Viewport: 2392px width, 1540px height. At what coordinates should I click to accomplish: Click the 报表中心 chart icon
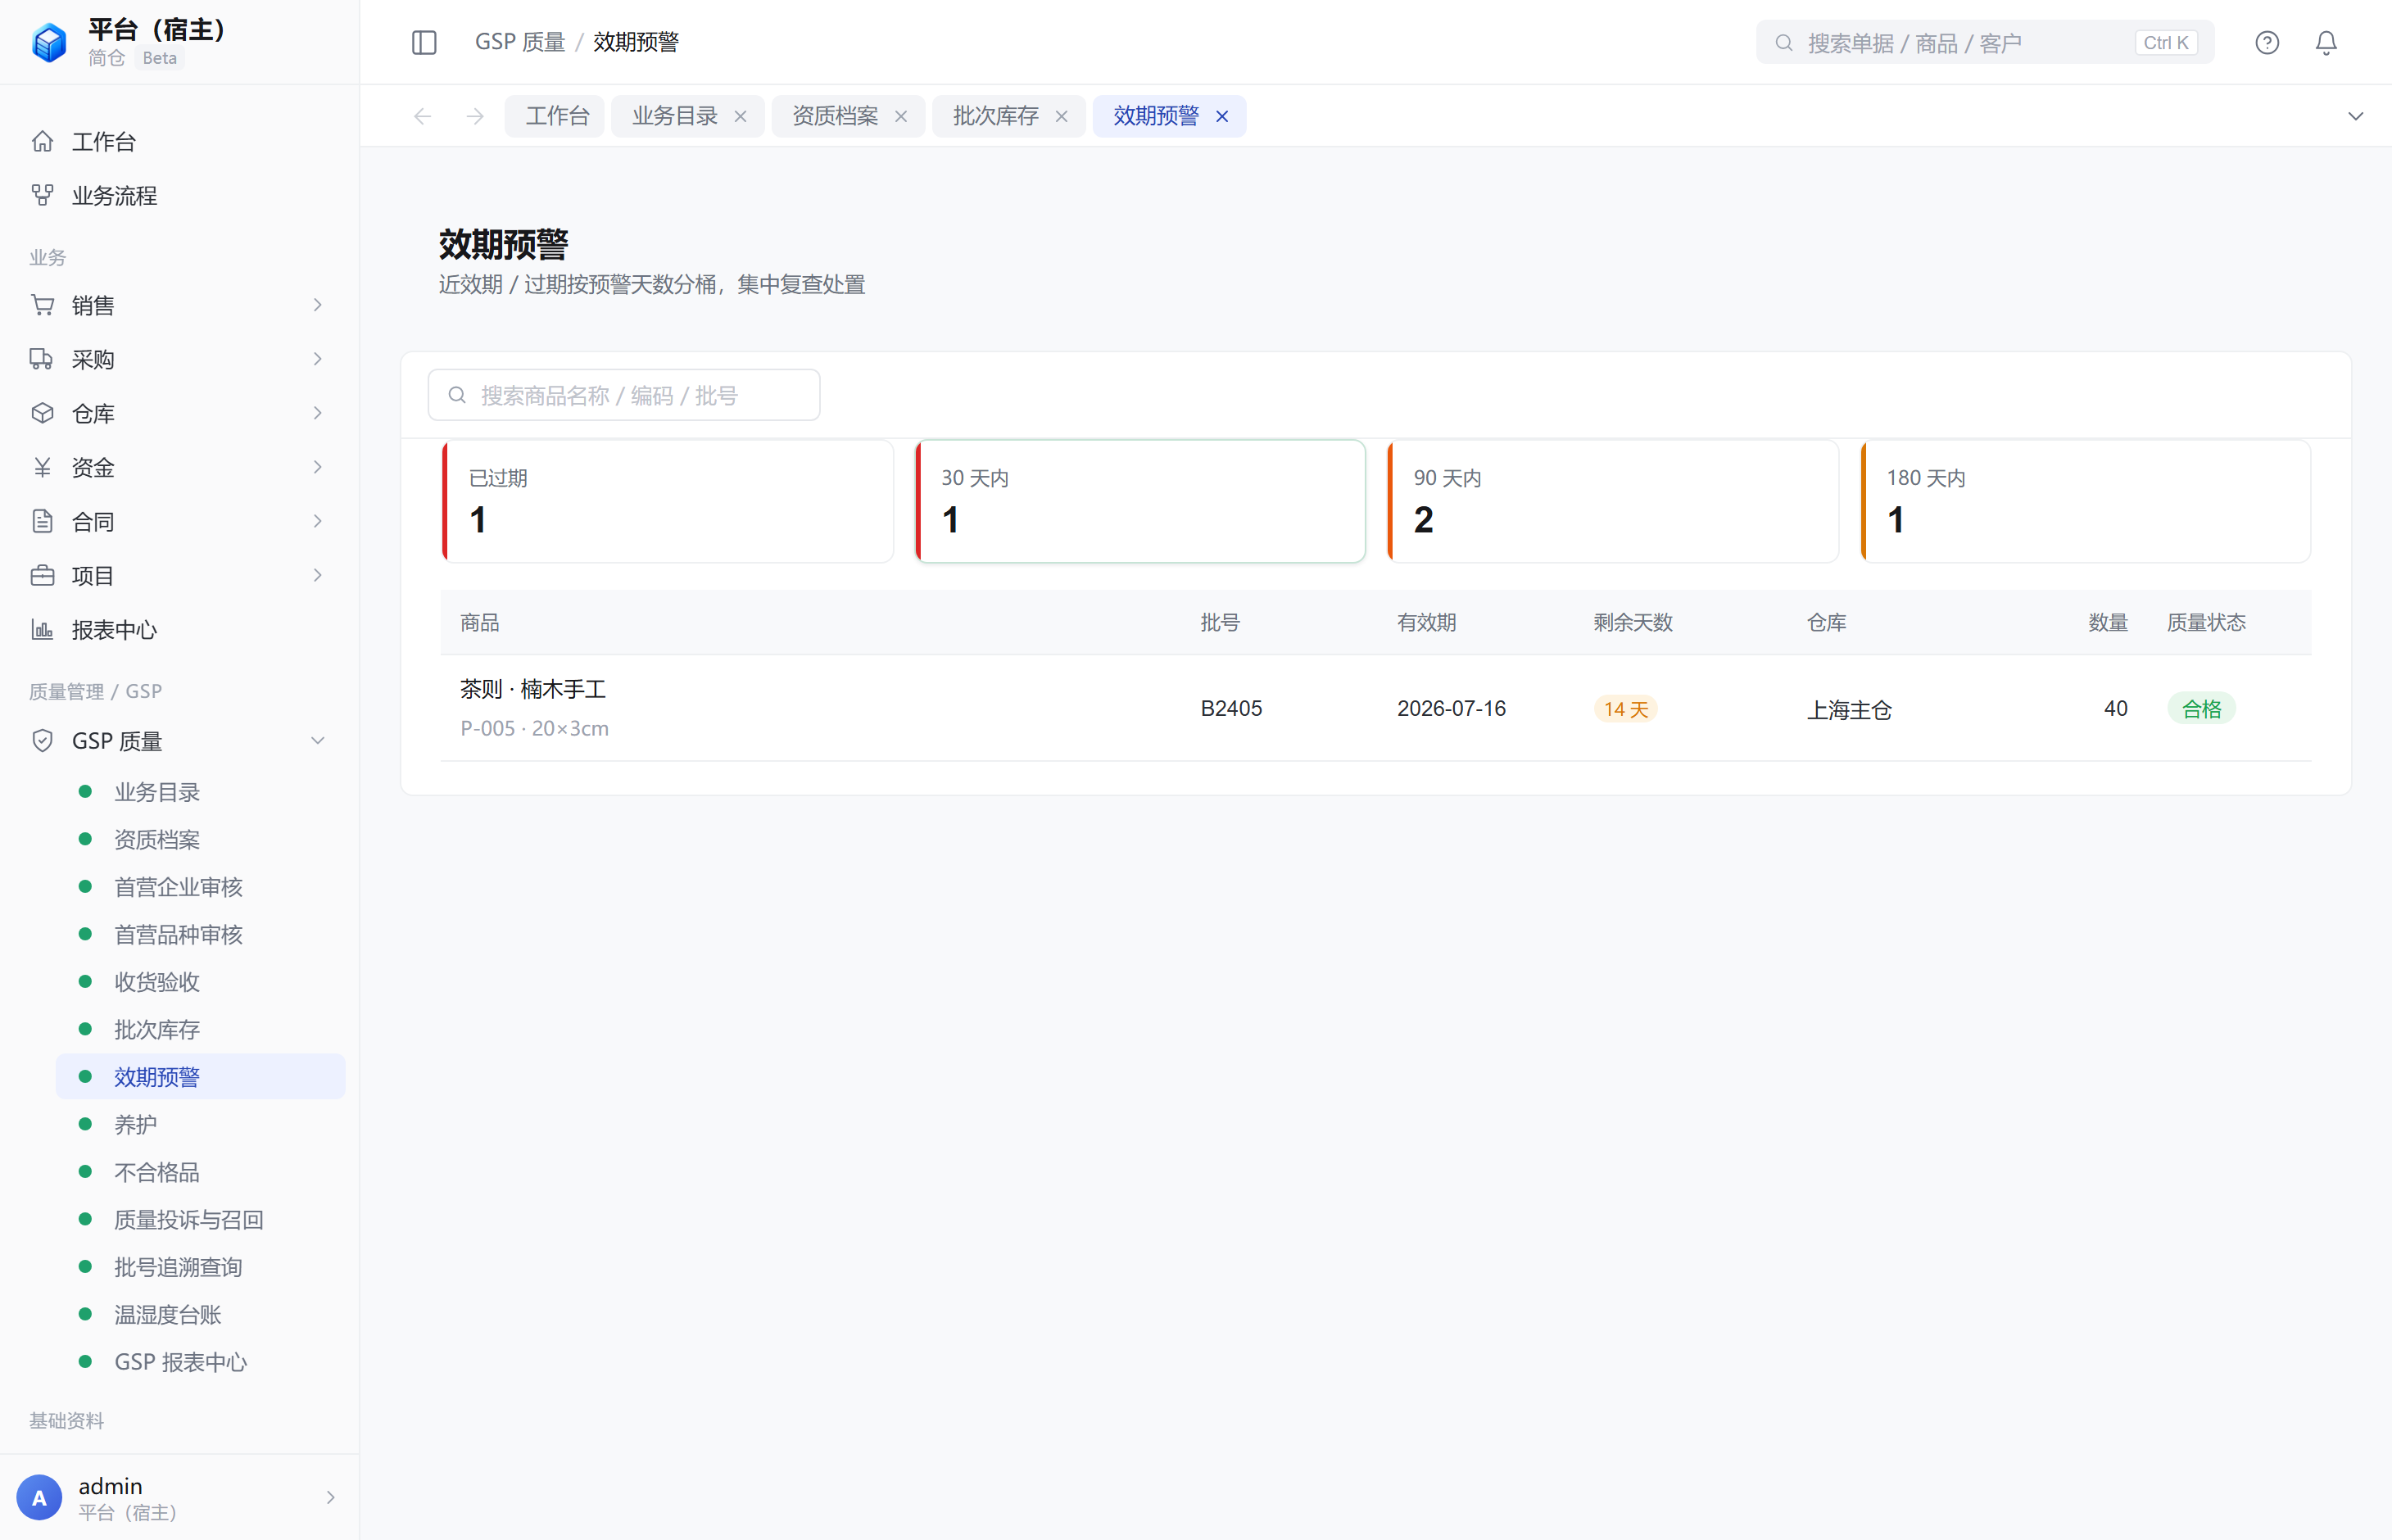click(x=42, y=629)
